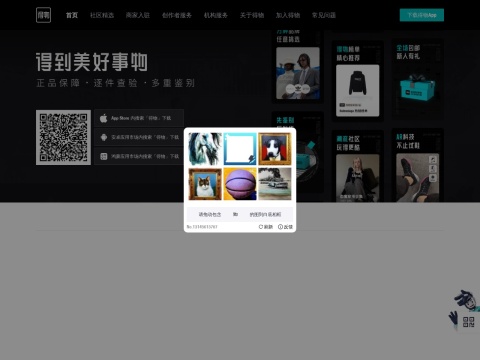Viewport: 480px width, 360px height.
Task: Click the 反馈 label in the captcha
Action: click(288, 227)
